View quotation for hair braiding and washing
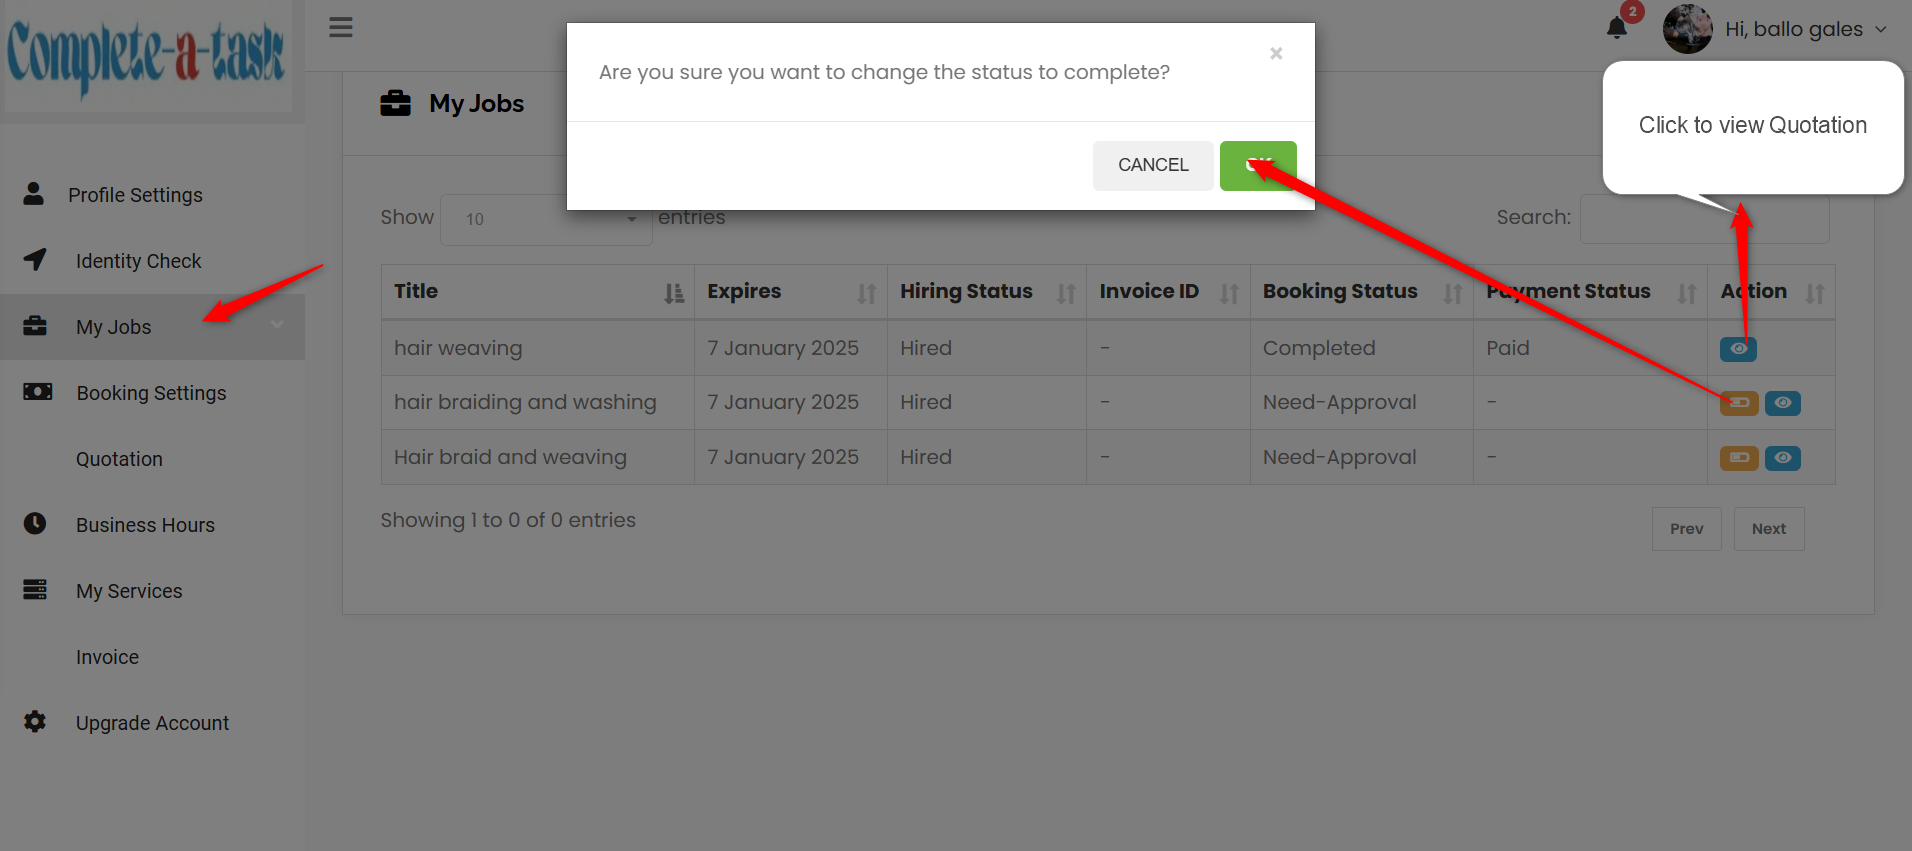Screen dimensions: 1912x851 pyautogui.click(x=1783, y=403)
